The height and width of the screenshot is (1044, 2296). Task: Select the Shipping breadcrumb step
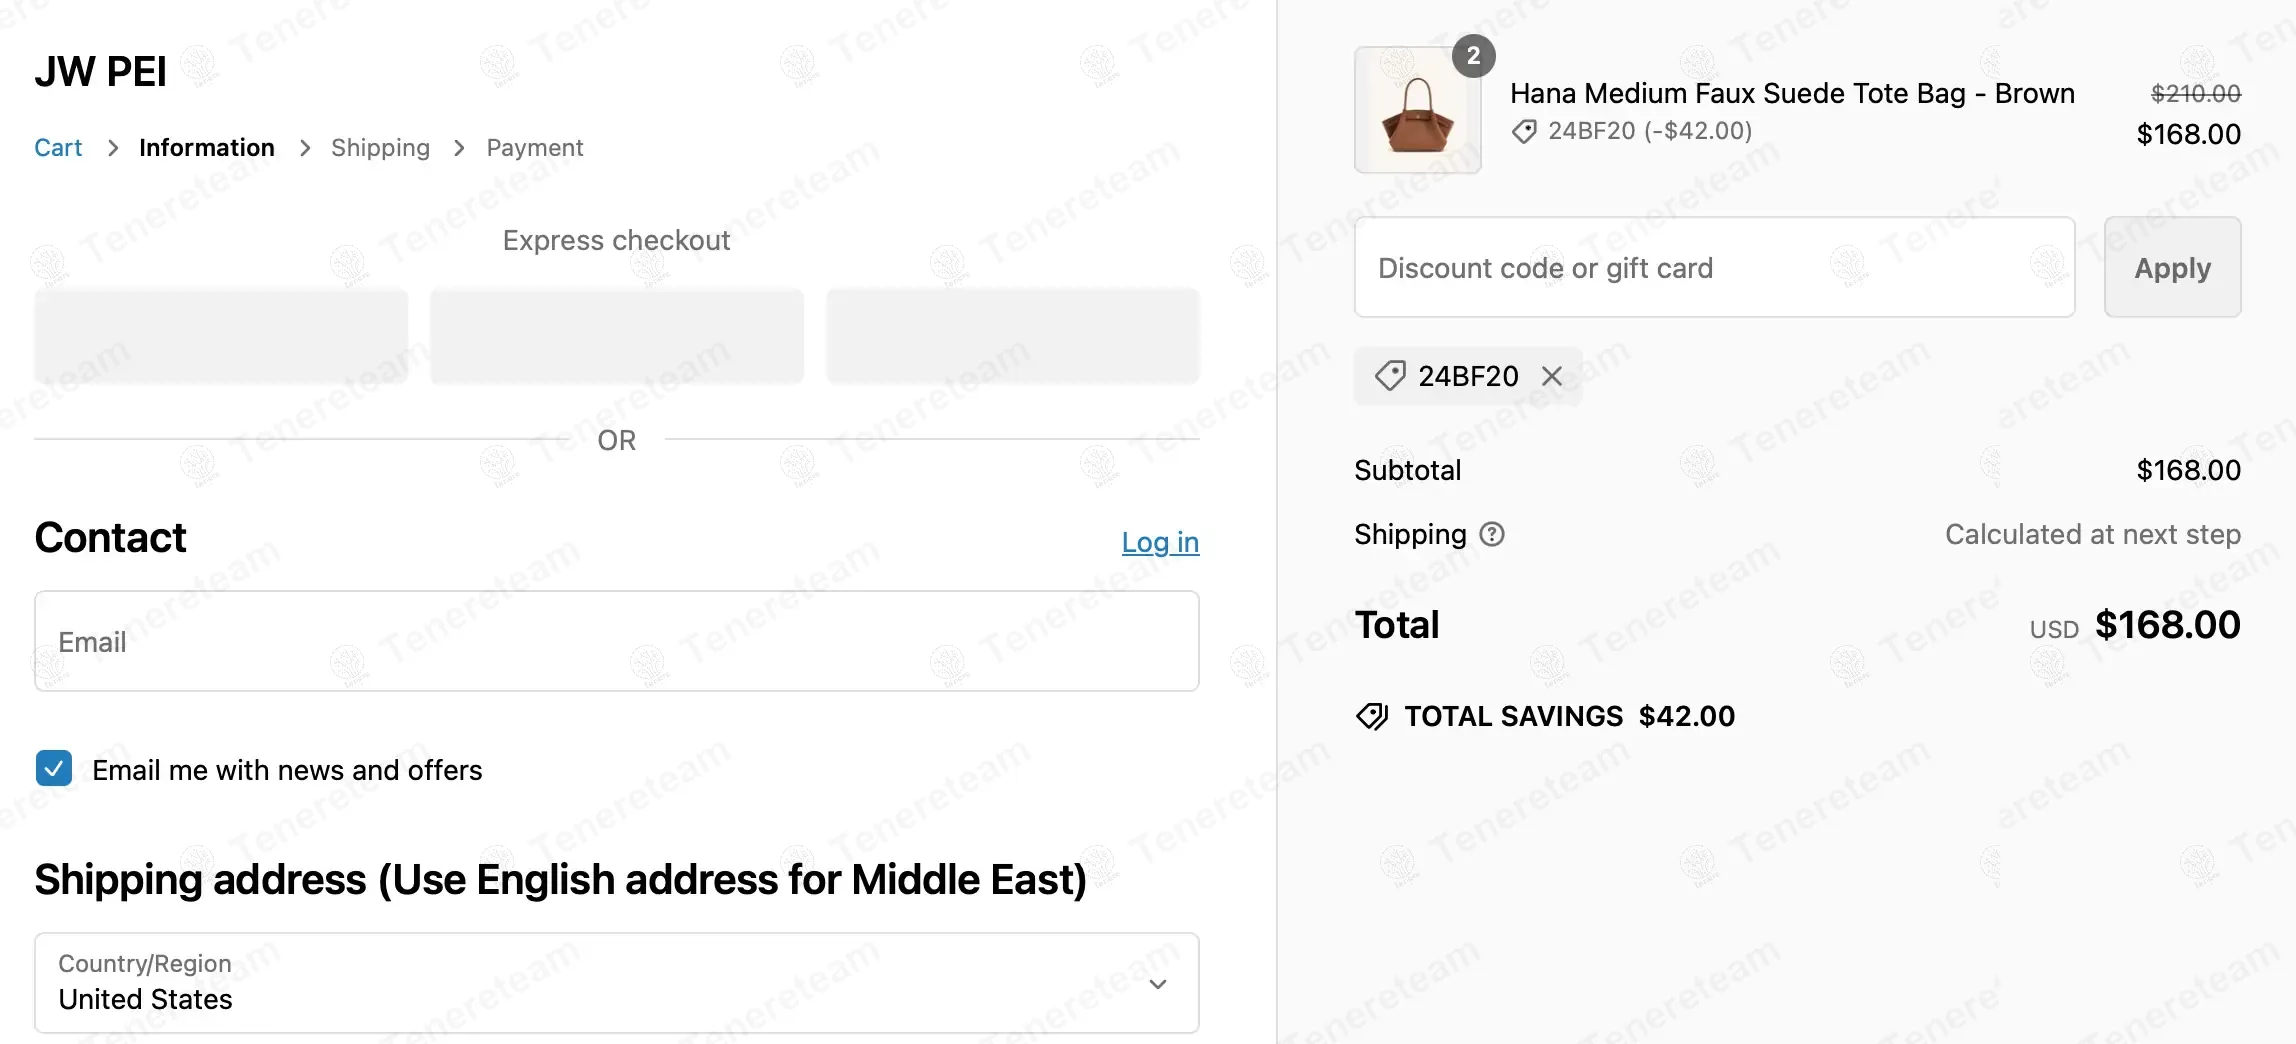coord(380,148)
